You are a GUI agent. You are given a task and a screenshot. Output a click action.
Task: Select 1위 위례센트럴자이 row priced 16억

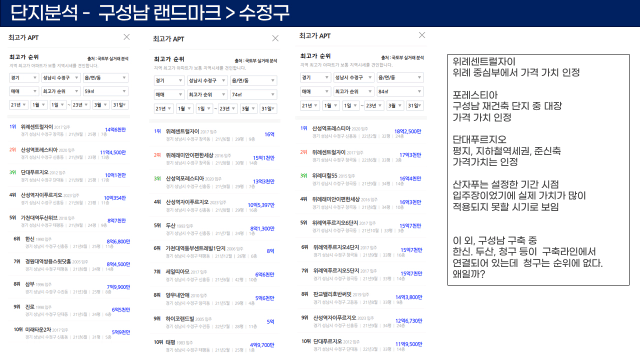click(x=215, y=135)
